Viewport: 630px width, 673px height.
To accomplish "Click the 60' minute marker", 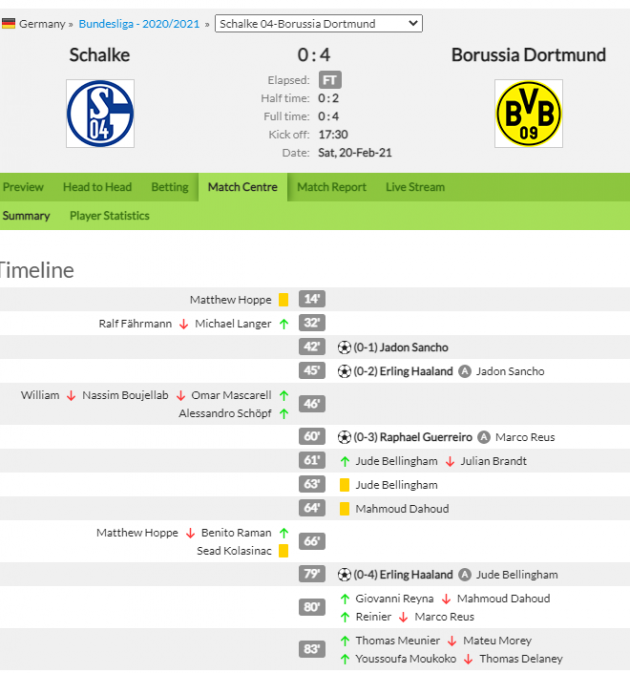I will point(313,437).
